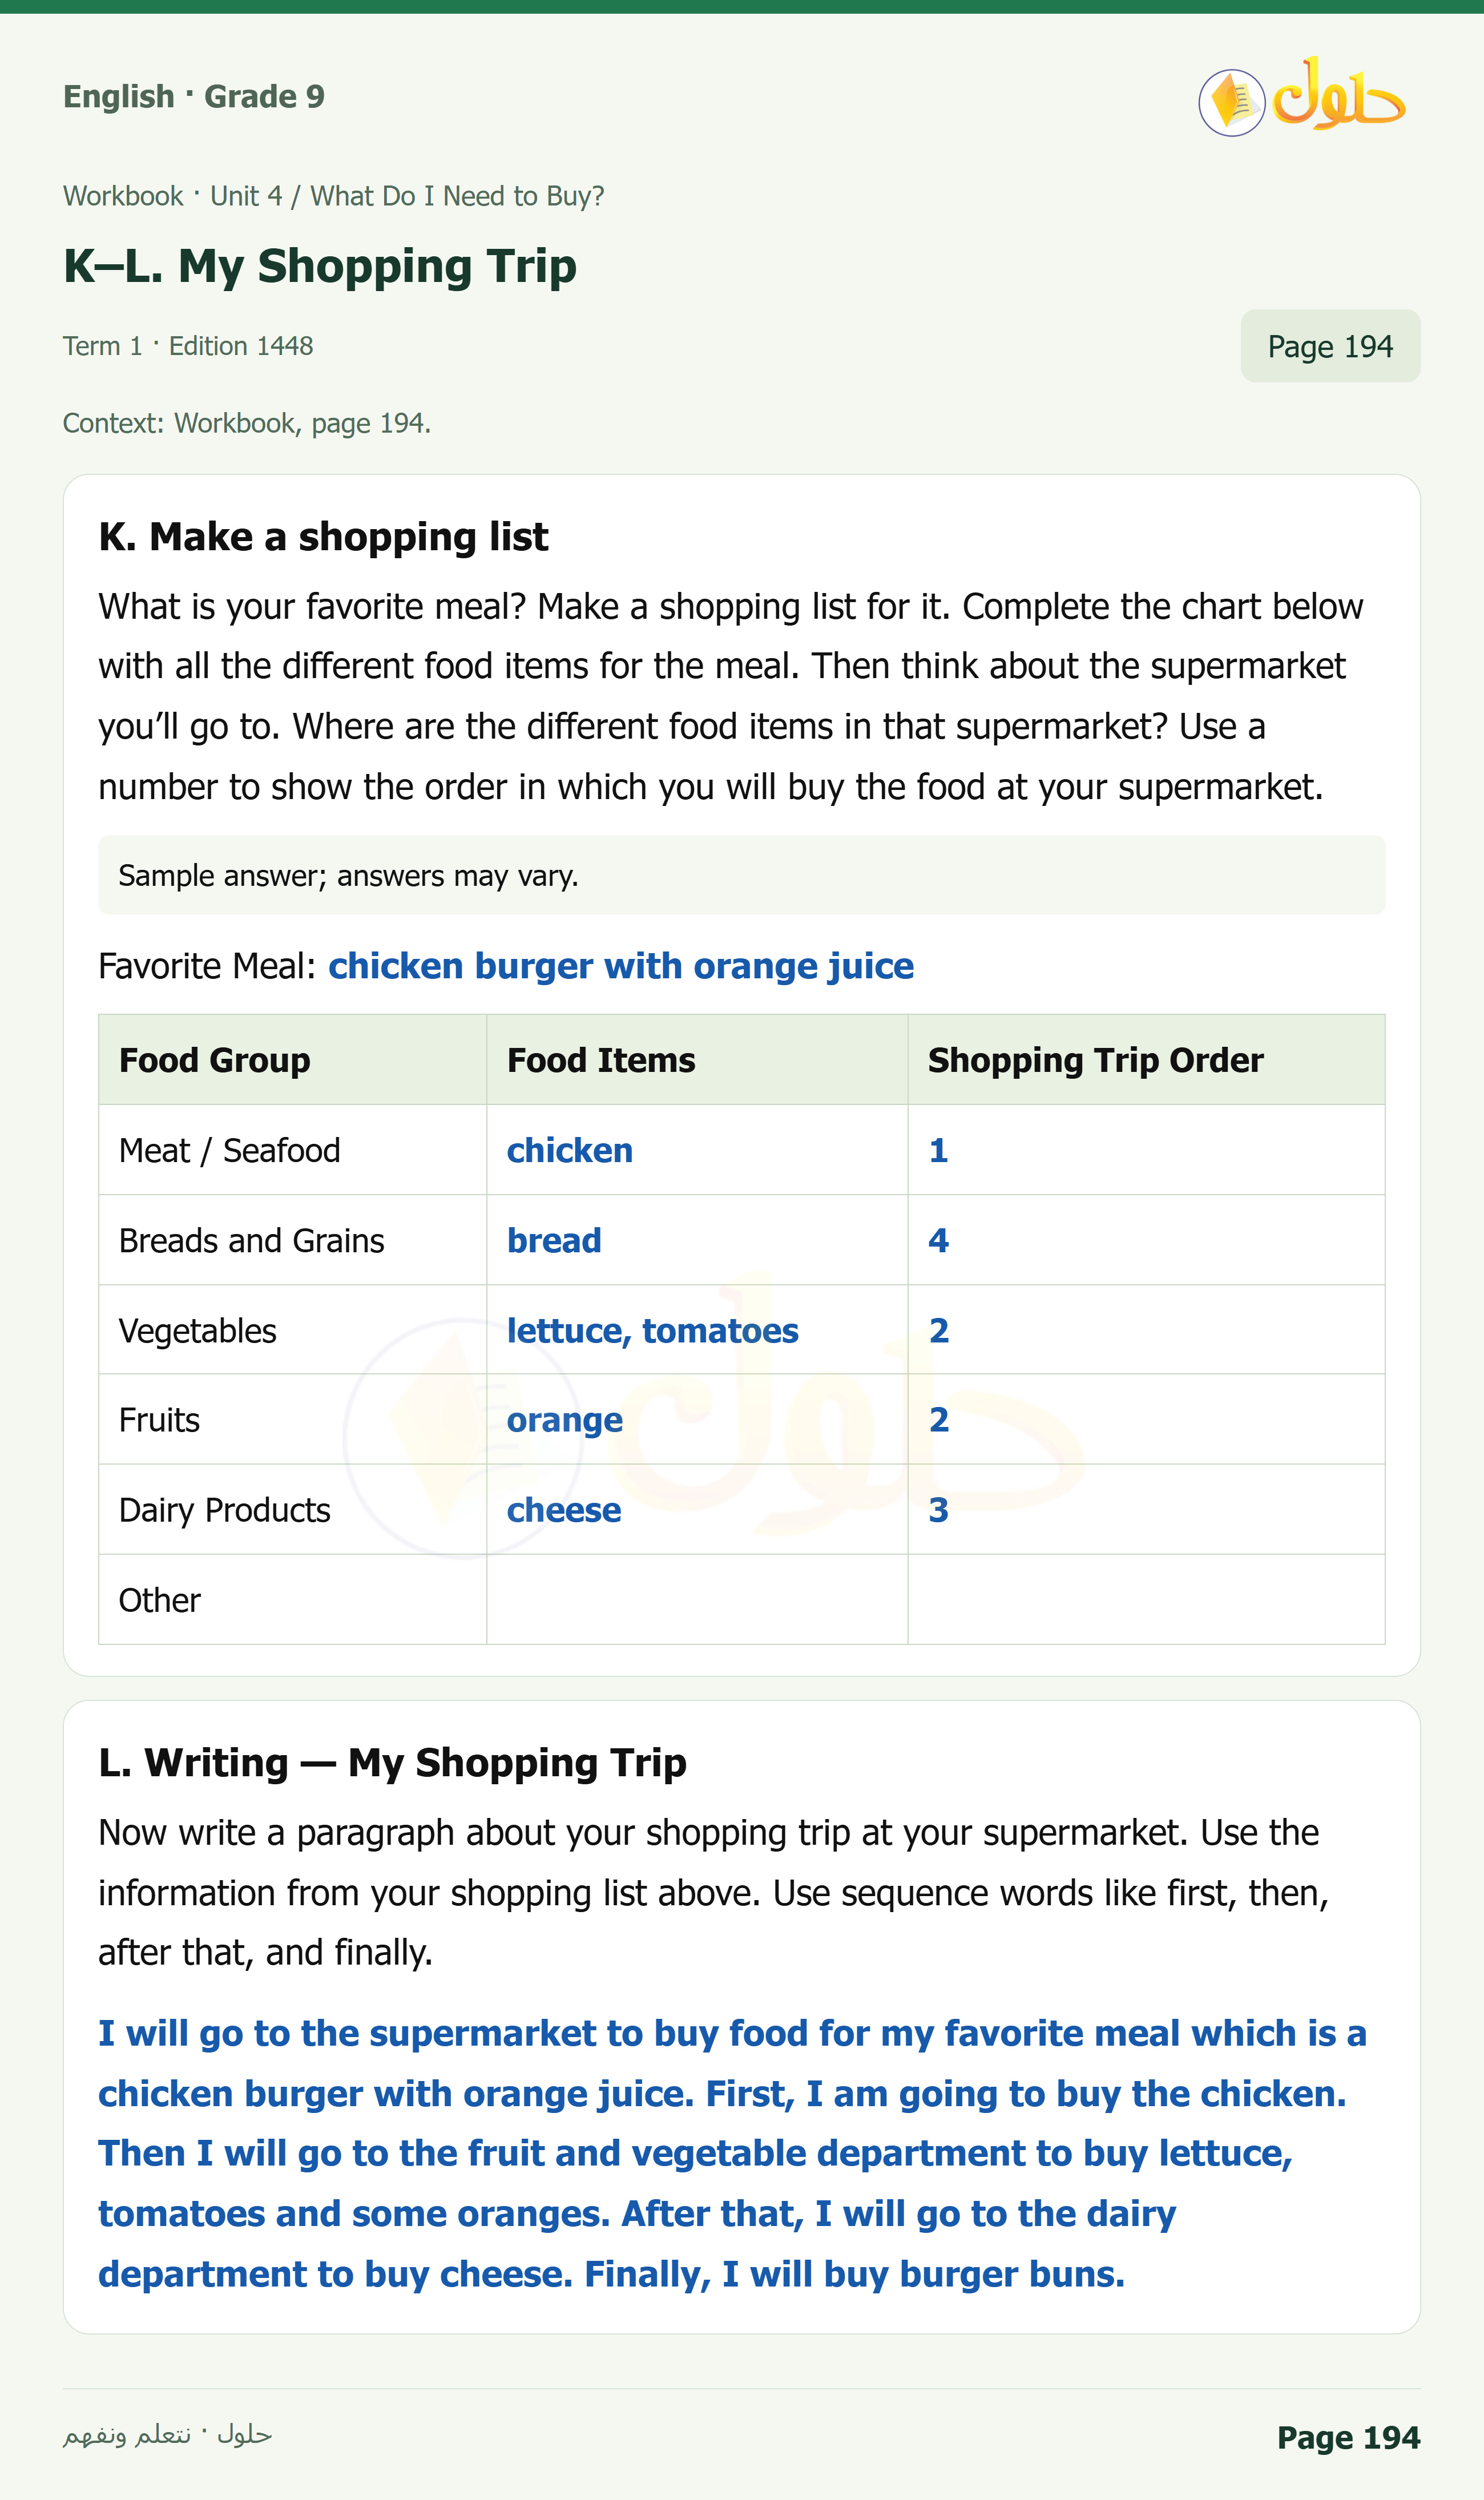1484x2500 pixels.
Task: Click the What Do I Need to Buy? breadcrumb
Action: click(x=457, y=196)
